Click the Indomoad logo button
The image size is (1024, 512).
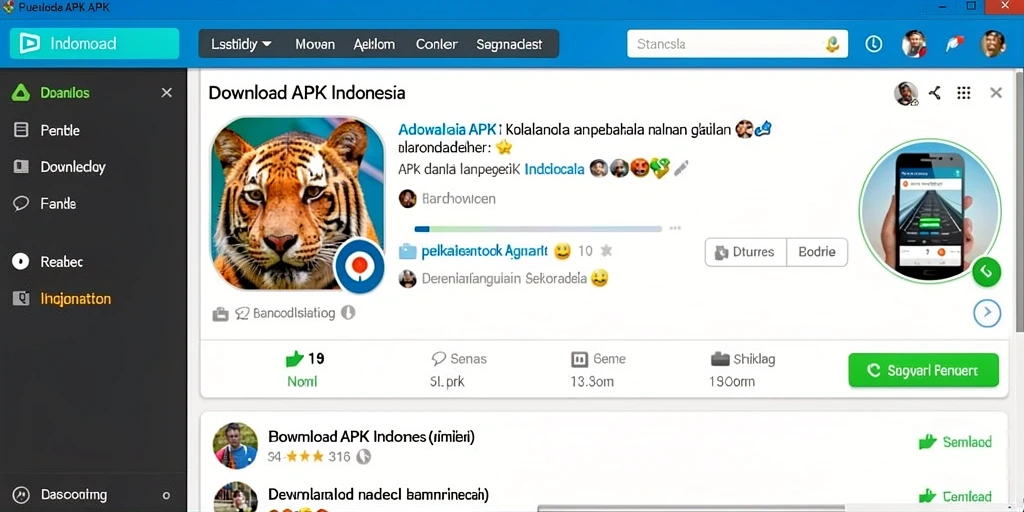point(94,44)
